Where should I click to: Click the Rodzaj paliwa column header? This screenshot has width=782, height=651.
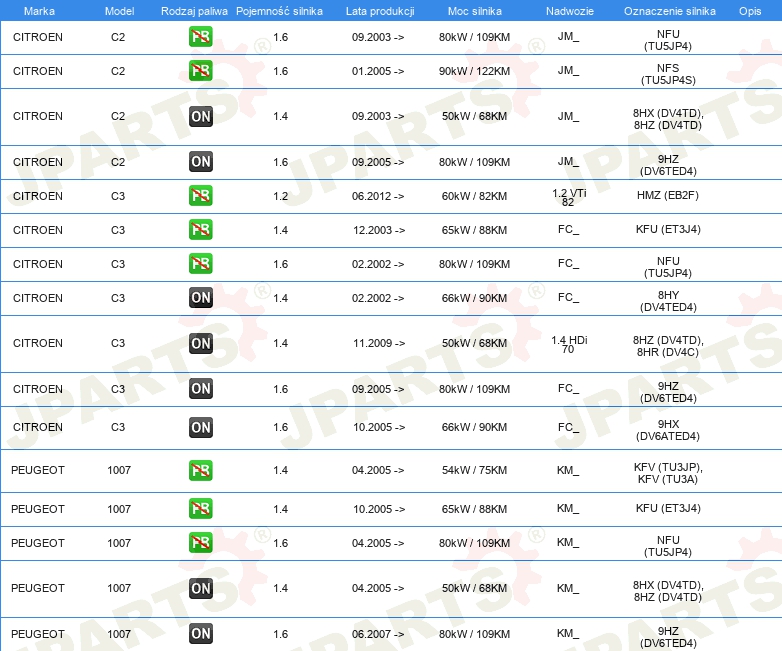pos(194,11)
